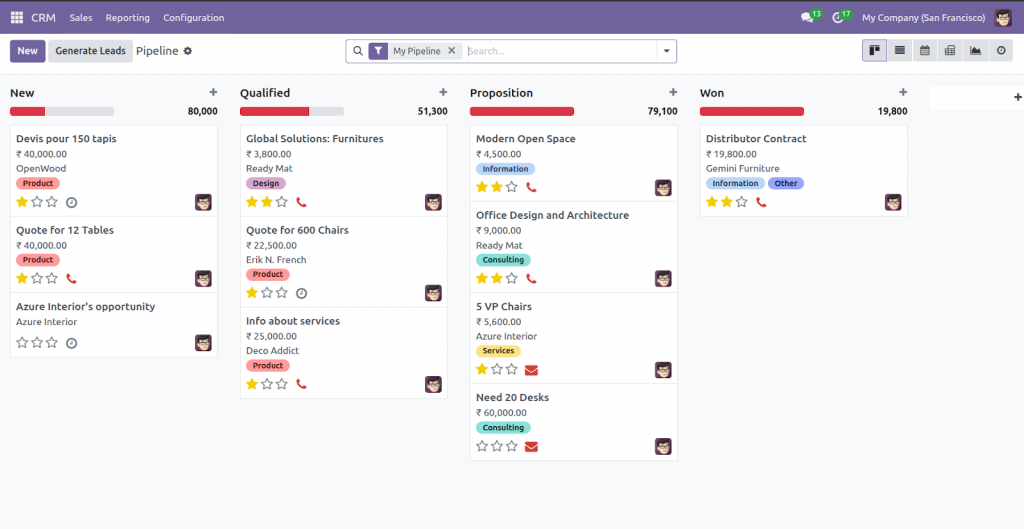Click the Proposition column progress bar
This screenshot has width=1024, height=529.
[522, 112]
